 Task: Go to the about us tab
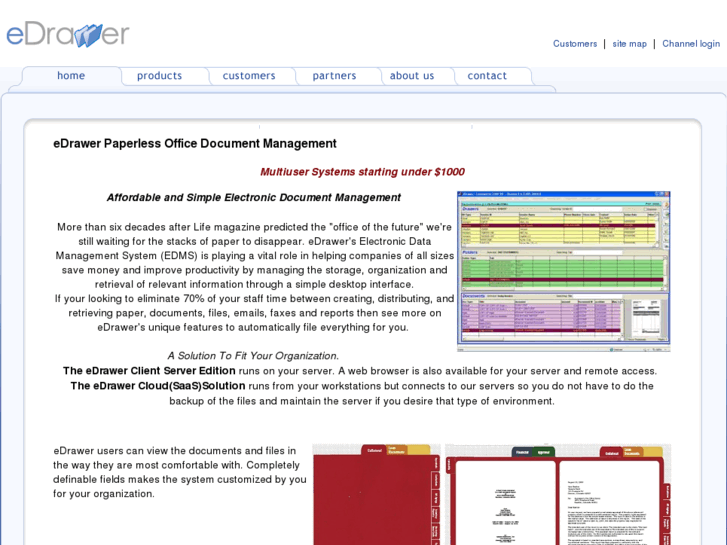(412, 76)
